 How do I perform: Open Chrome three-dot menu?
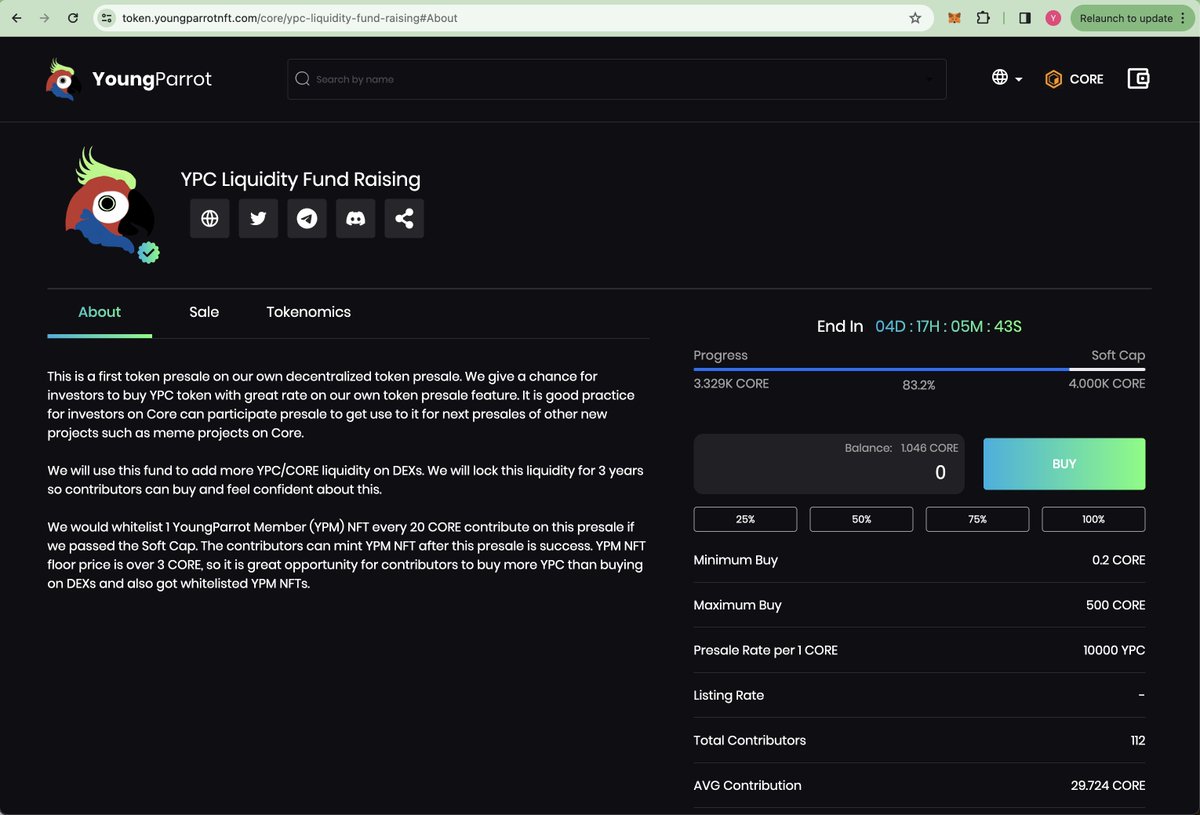pos(1185,18)
